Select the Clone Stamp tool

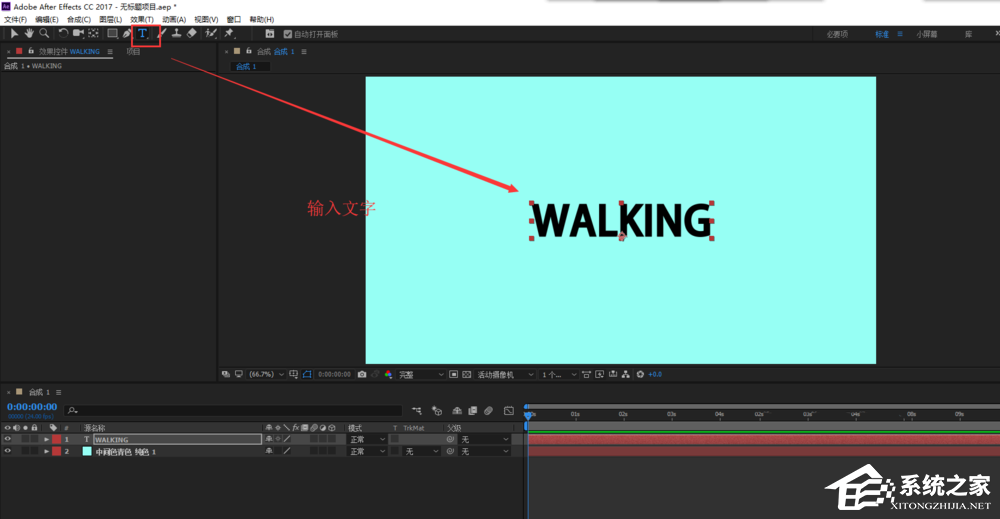pos(176,33)
